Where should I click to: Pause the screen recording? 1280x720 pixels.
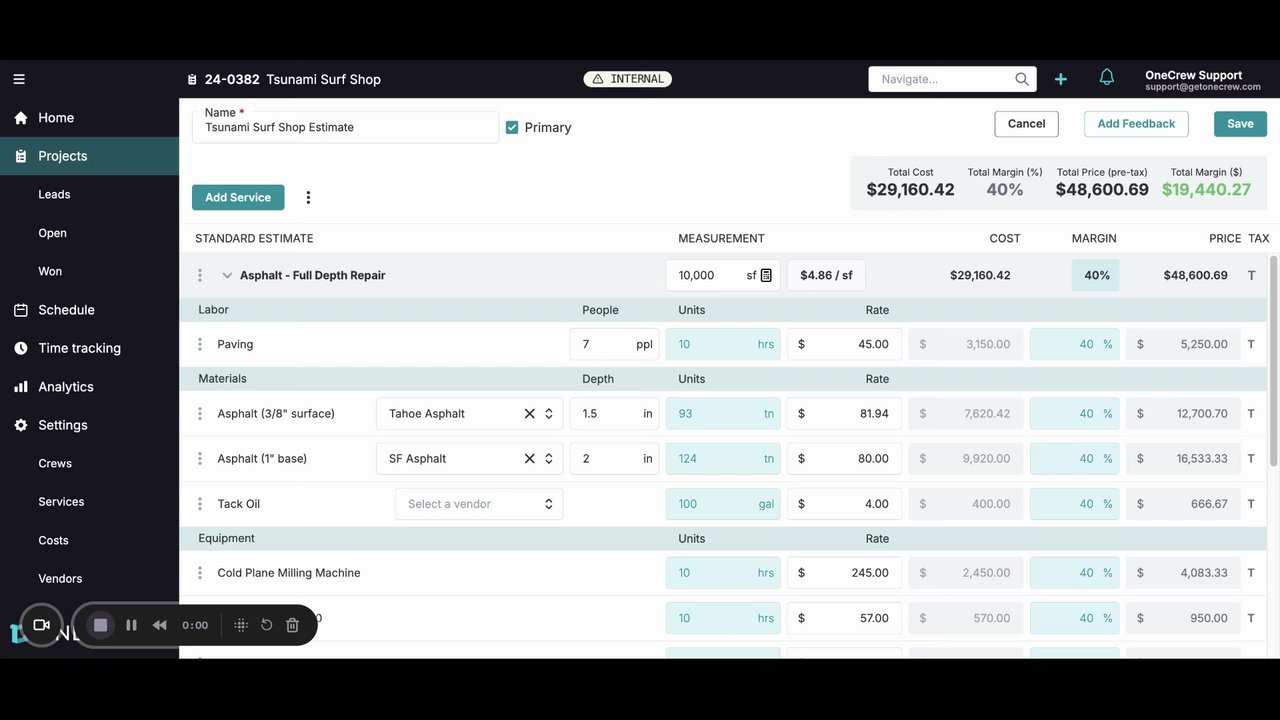[x=131, y=625]
